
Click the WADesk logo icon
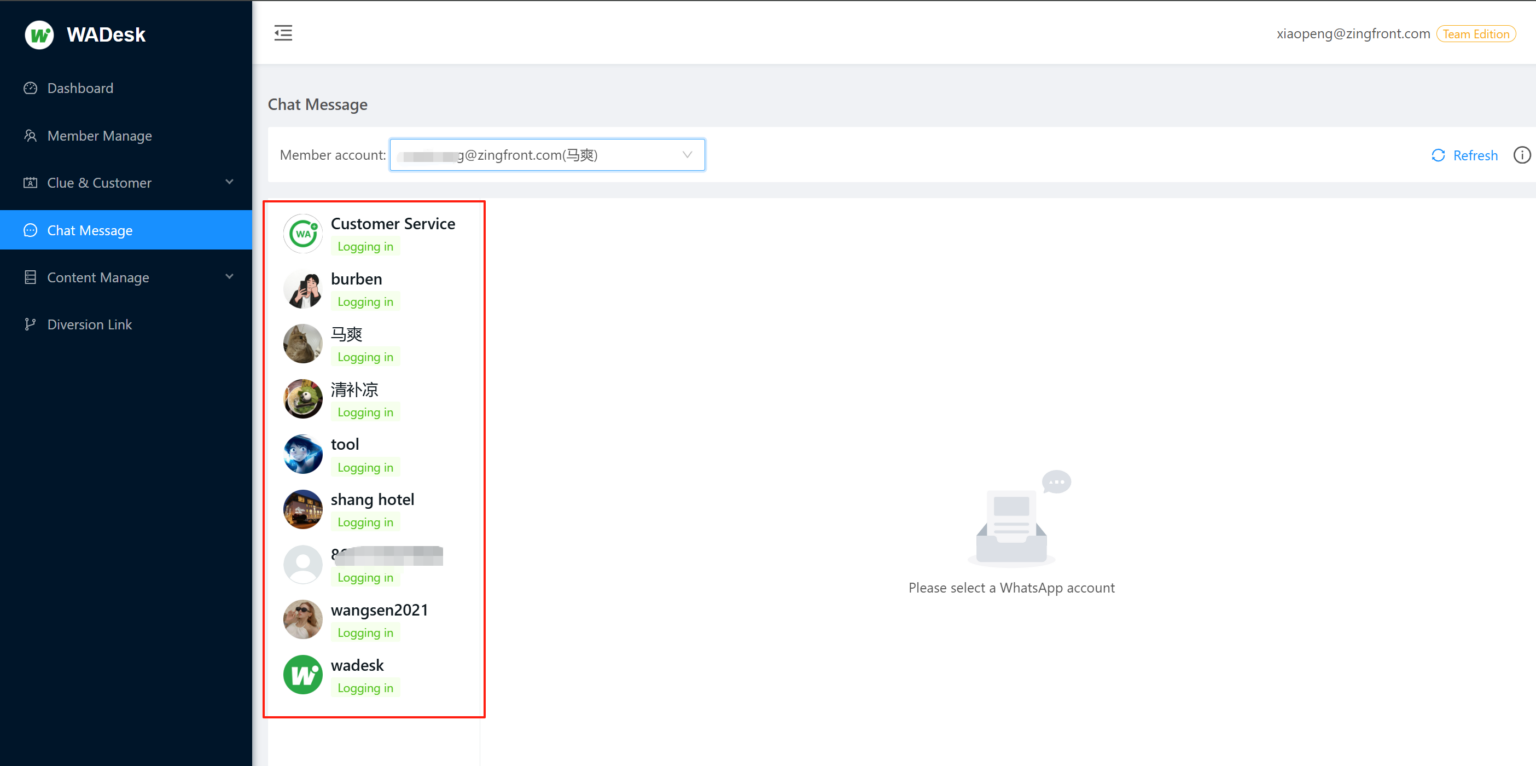(x=39, y=35)
